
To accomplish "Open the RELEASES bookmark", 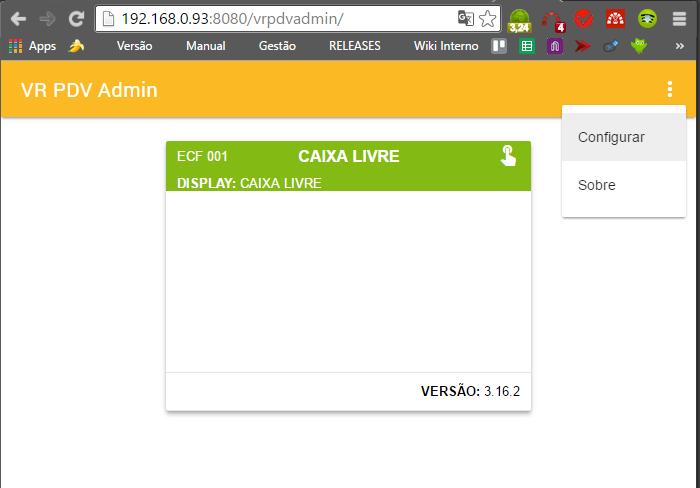I will [x=354, y=46].
